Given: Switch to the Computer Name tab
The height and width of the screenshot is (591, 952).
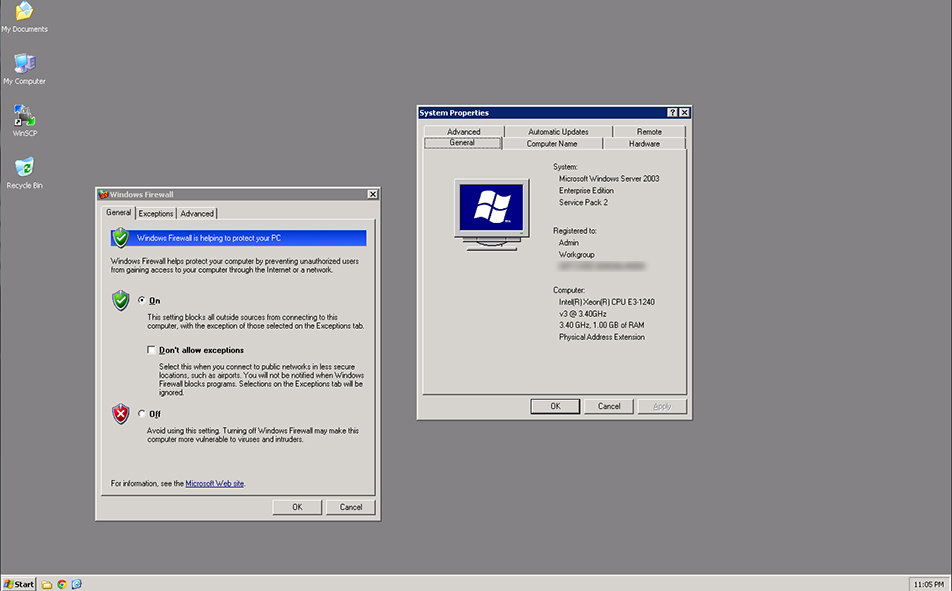Looking at the screenshot, I should pos(552,144).
